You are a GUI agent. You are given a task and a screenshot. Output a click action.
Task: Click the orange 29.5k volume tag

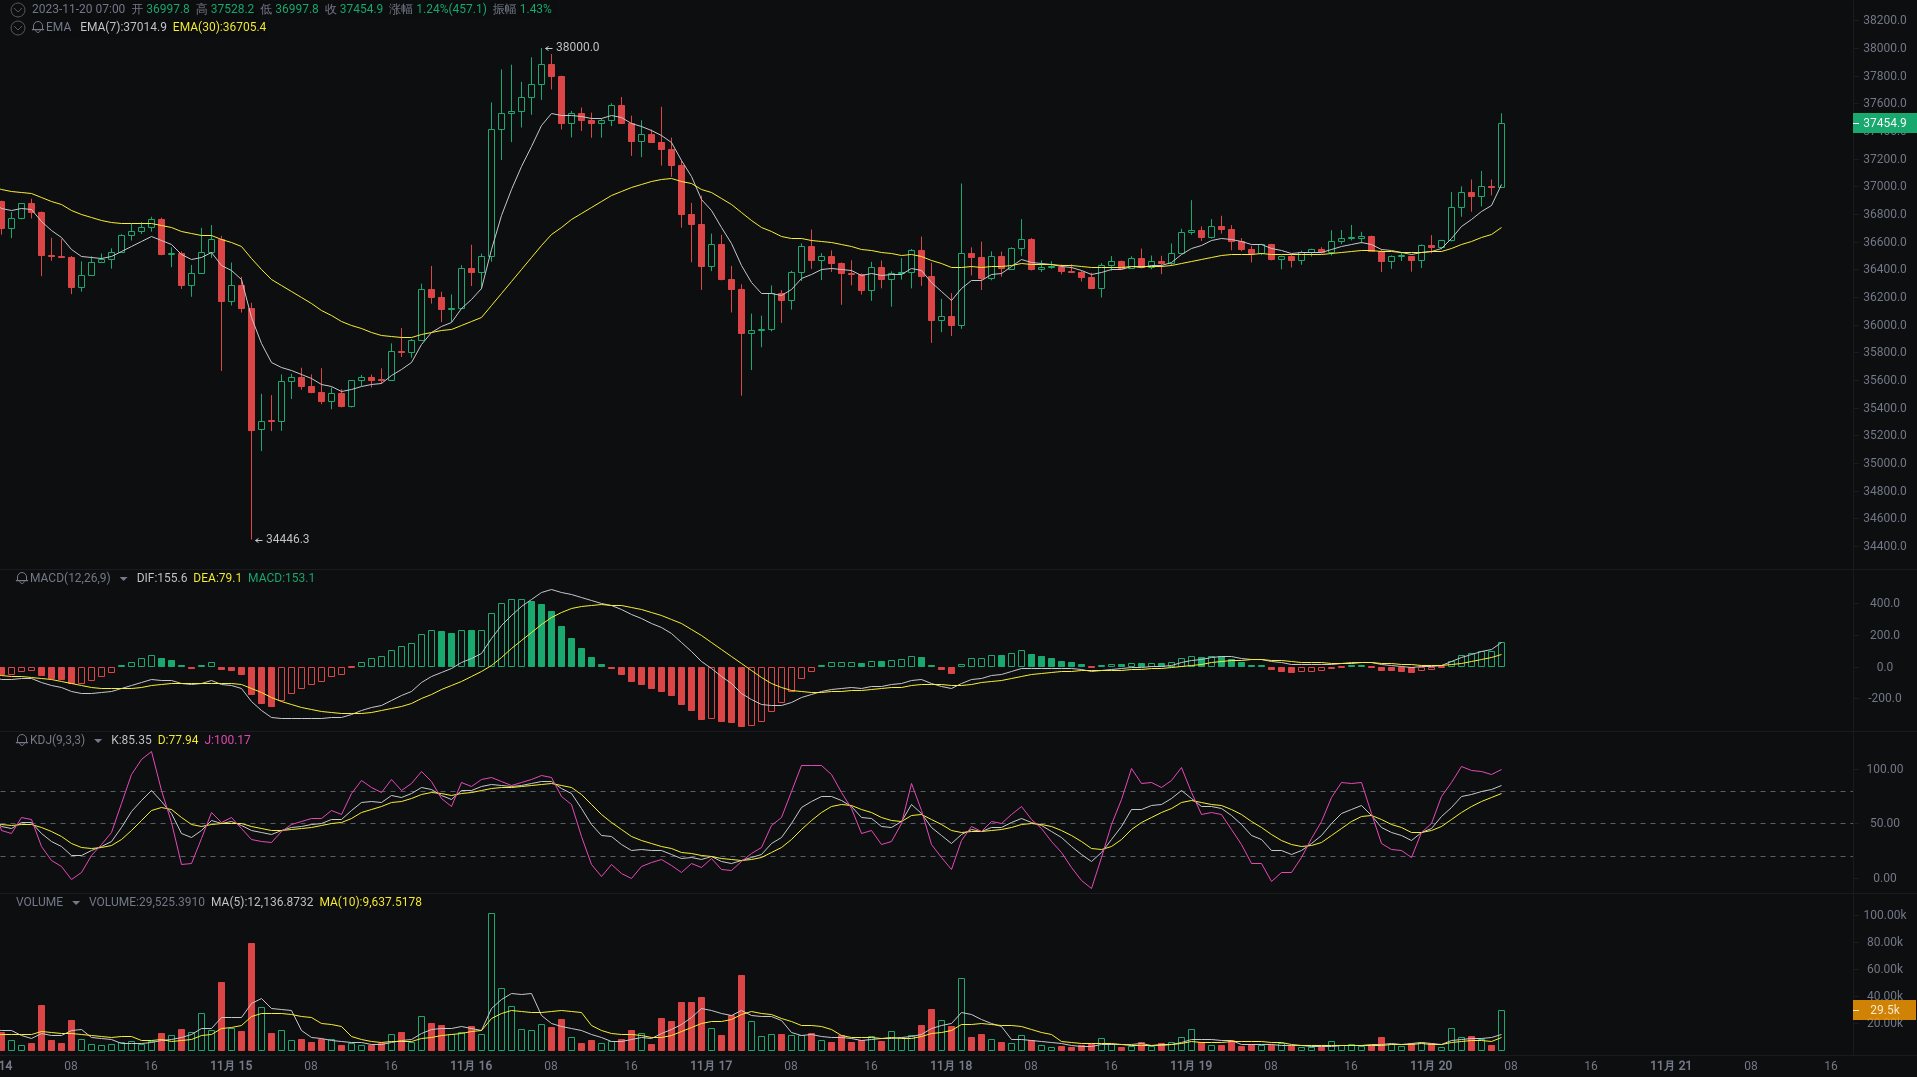pyautogui.click(x=1884, y=1010)
